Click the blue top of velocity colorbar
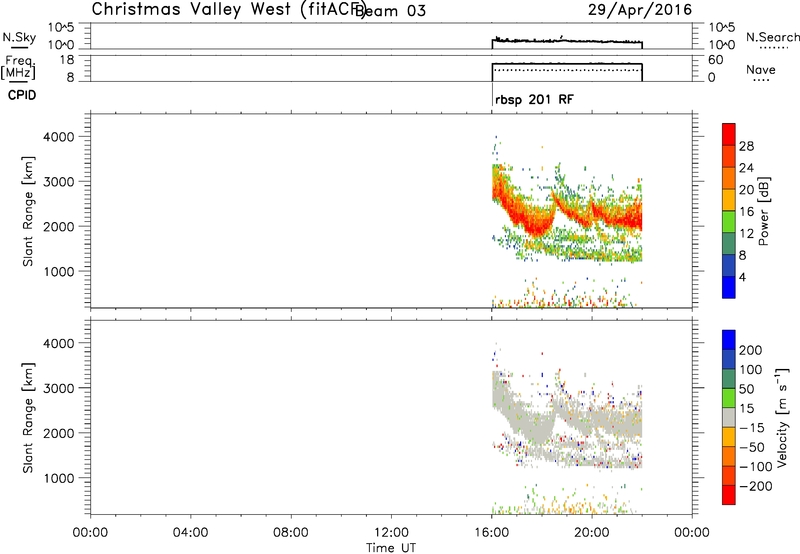800x554 pixels. point(729,340)
